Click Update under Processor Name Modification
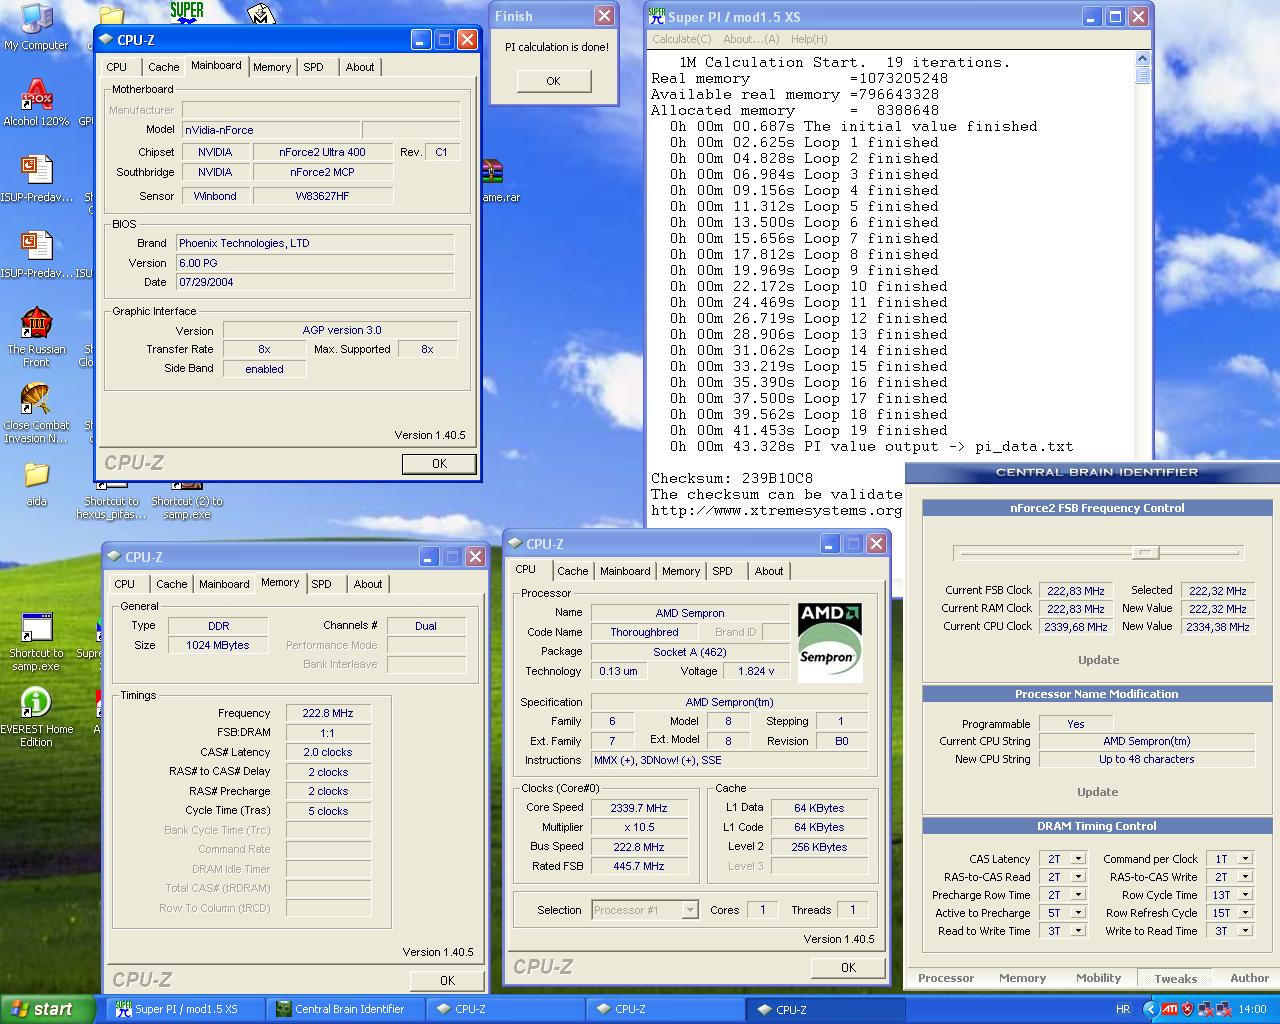The height and width of the screenshot is (1024, 1280). click(1098, 792)
